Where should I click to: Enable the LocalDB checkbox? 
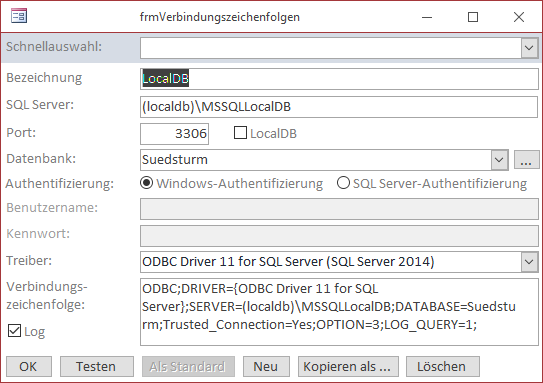click(x=240, y=133)
